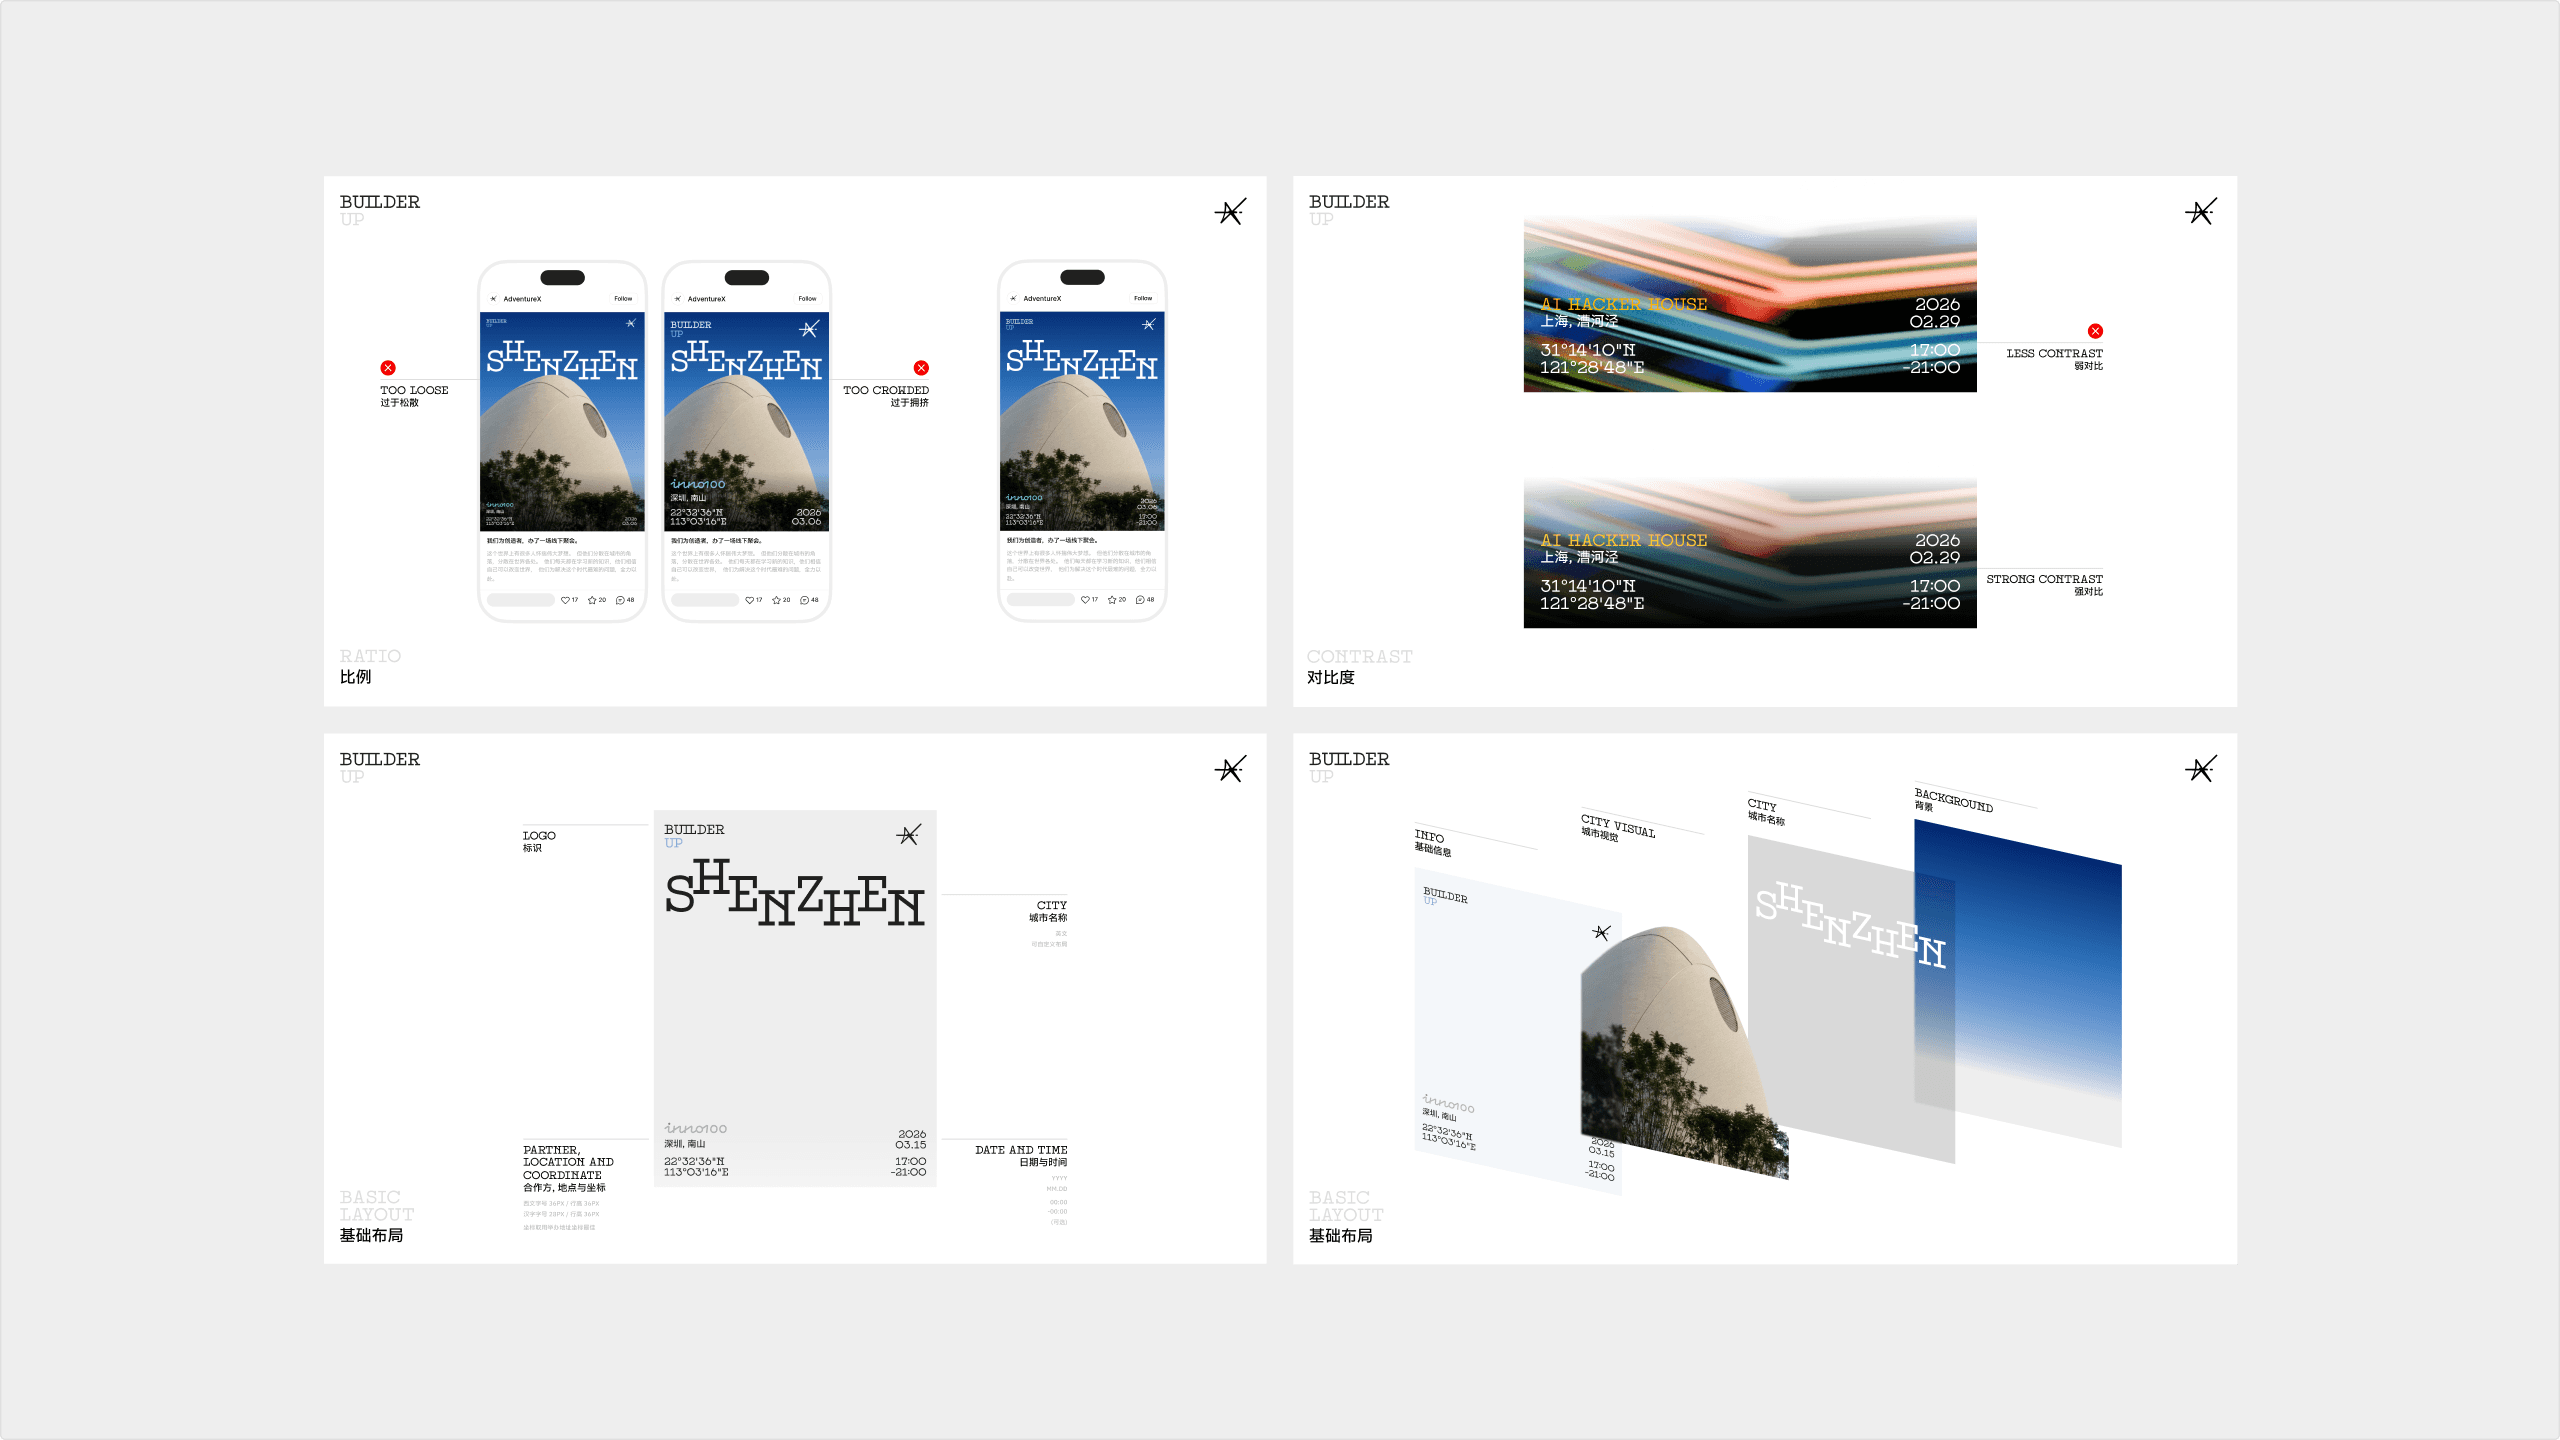Click the star logo on the gray Shenzhen poster
2560x1440 pixels.
(x=908, y=835)
